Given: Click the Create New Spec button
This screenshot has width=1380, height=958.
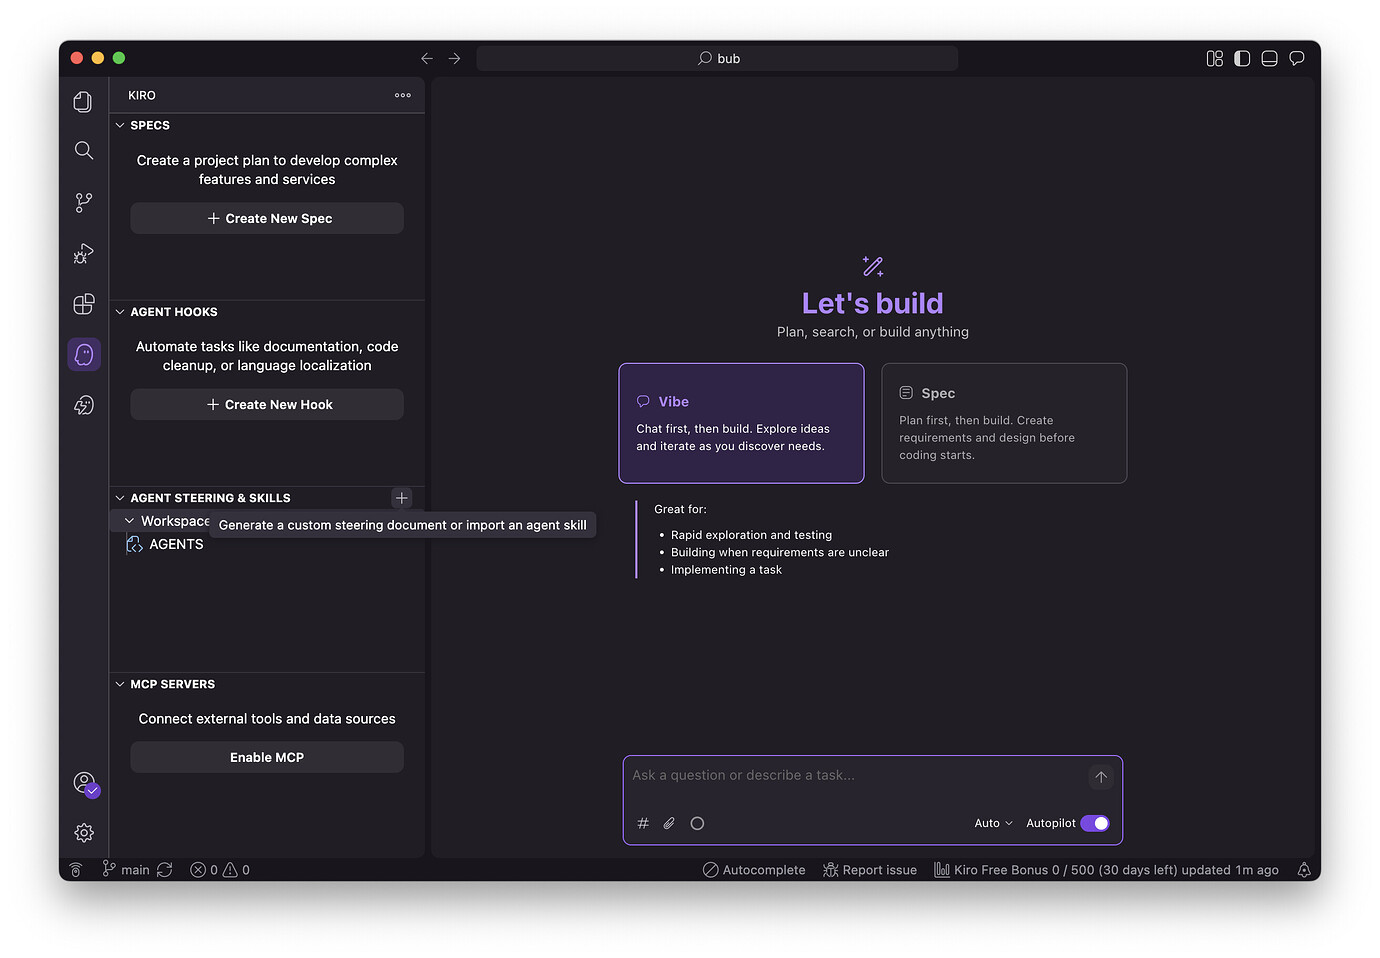Looking at the screenshot, I should pyautogui.click(x=267, y=218).
